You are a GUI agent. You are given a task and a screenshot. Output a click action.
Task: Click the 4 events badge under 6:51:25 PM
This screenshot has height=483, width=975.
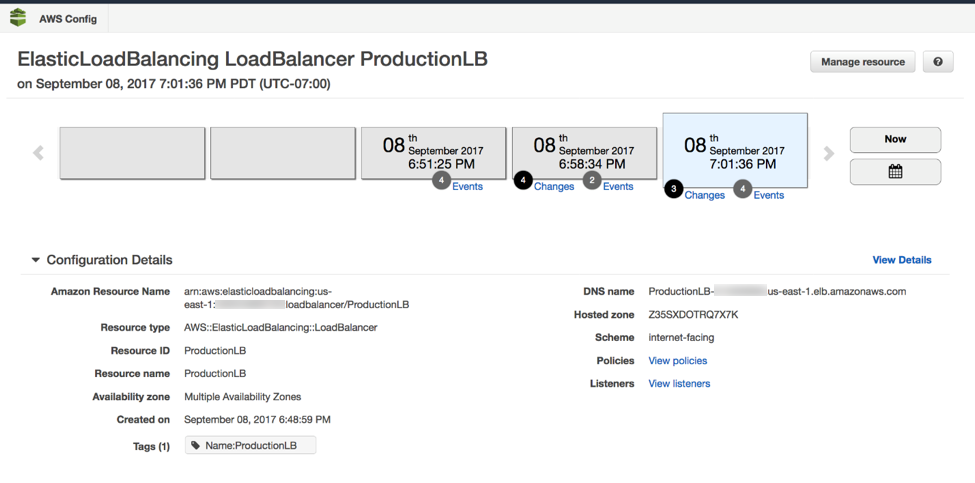pos(441,180)
